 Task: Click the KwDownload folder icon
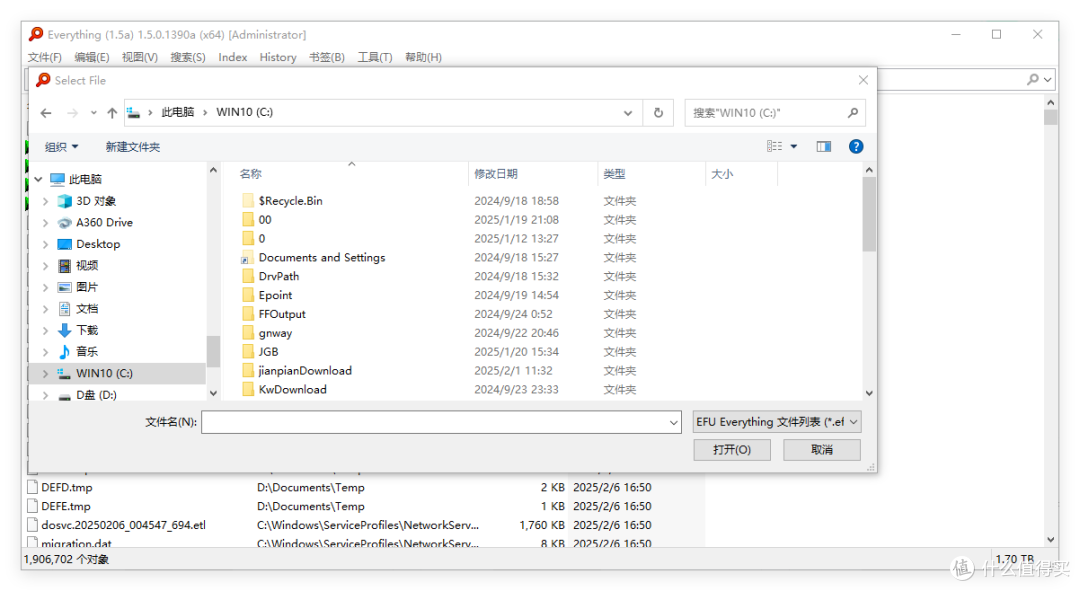pyautogui.click(x=248, y=389)
